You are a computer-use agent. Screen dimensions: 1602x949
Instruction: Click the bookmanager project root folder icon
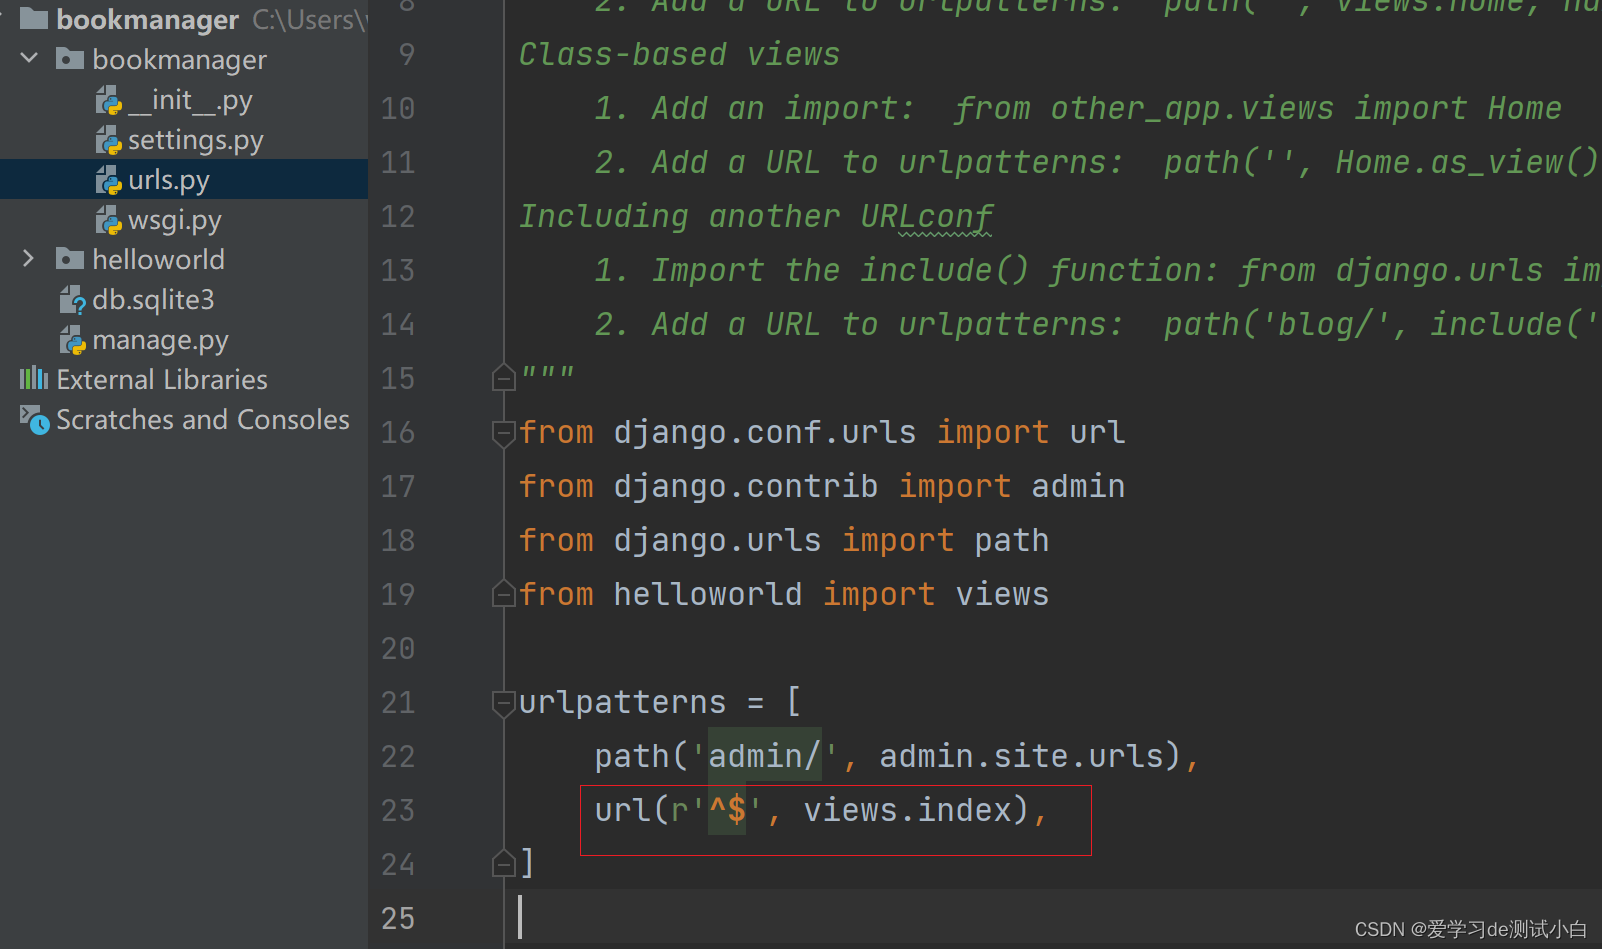[34, 18]
